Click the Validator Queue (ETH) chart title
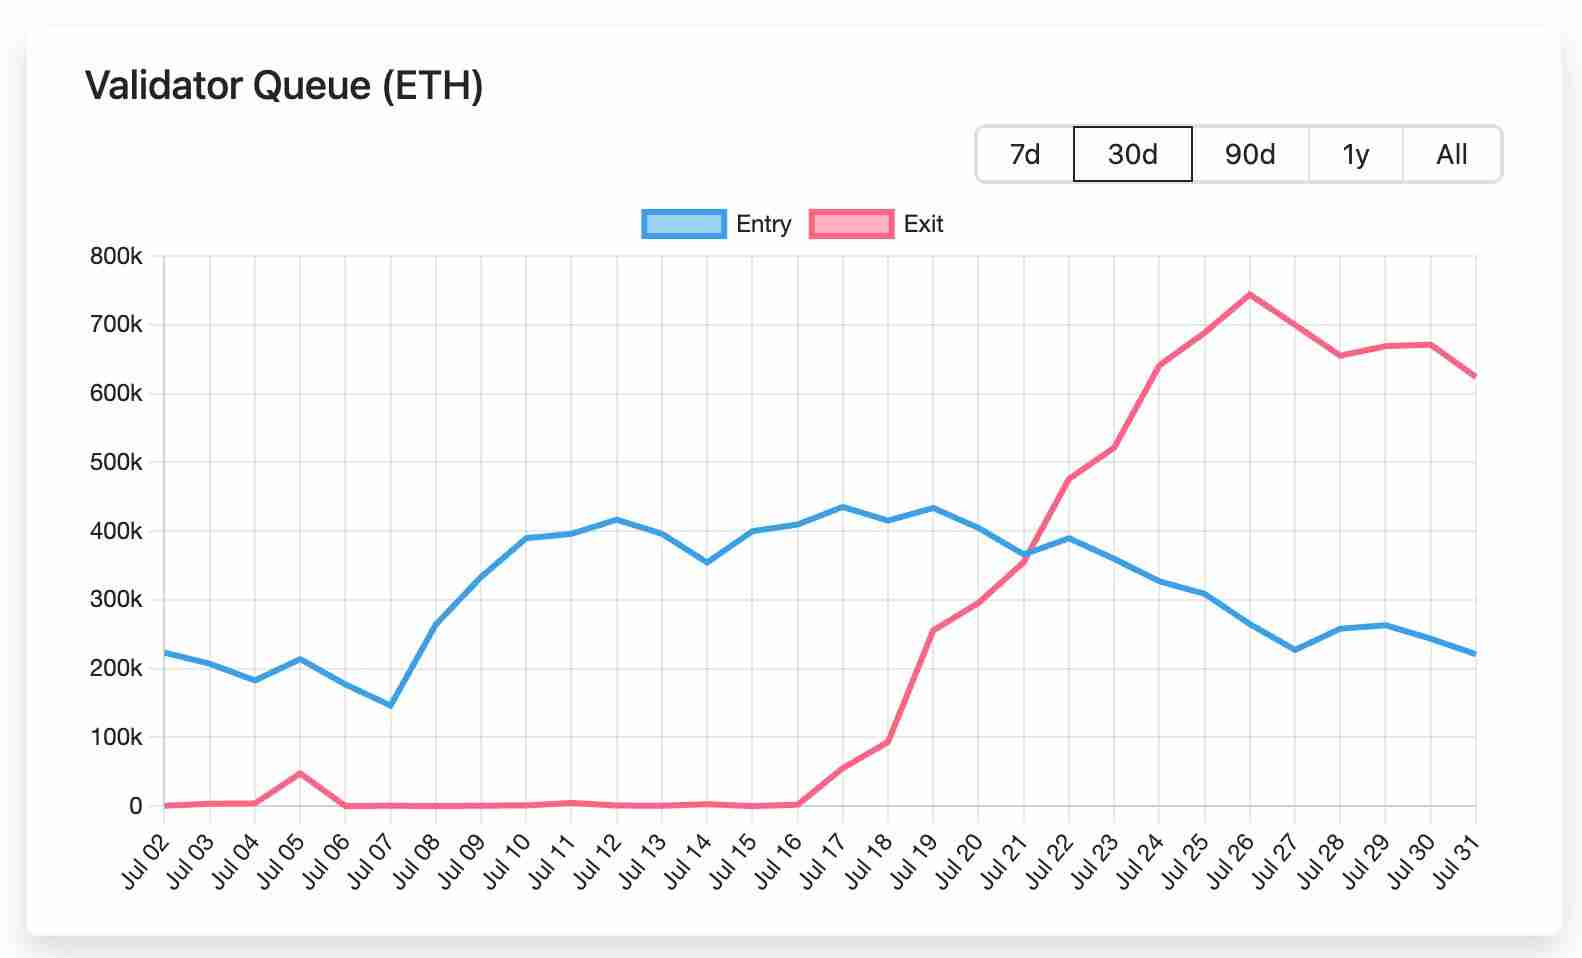Image resolution: width=1582 pixels, height=958 pixels. point(284,85)
